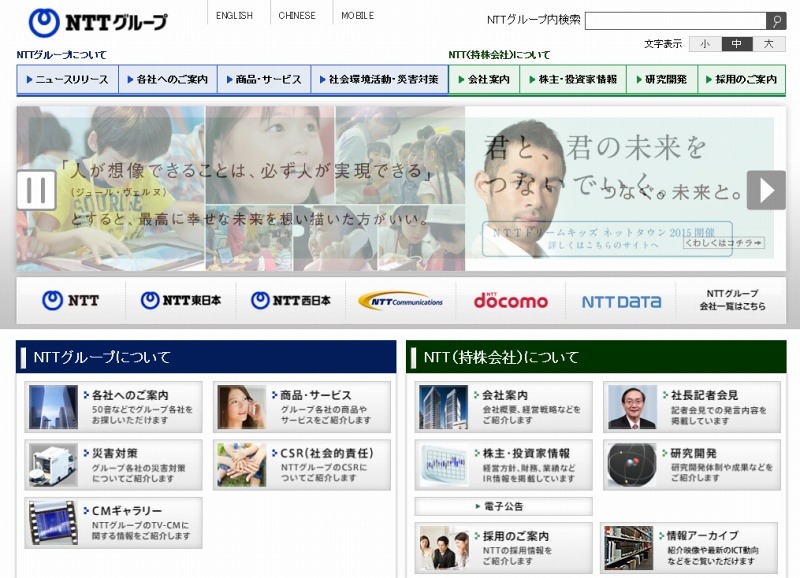Click the woman-on-phone thumbnail for 商品・サービス

click(x=242, y=407)
